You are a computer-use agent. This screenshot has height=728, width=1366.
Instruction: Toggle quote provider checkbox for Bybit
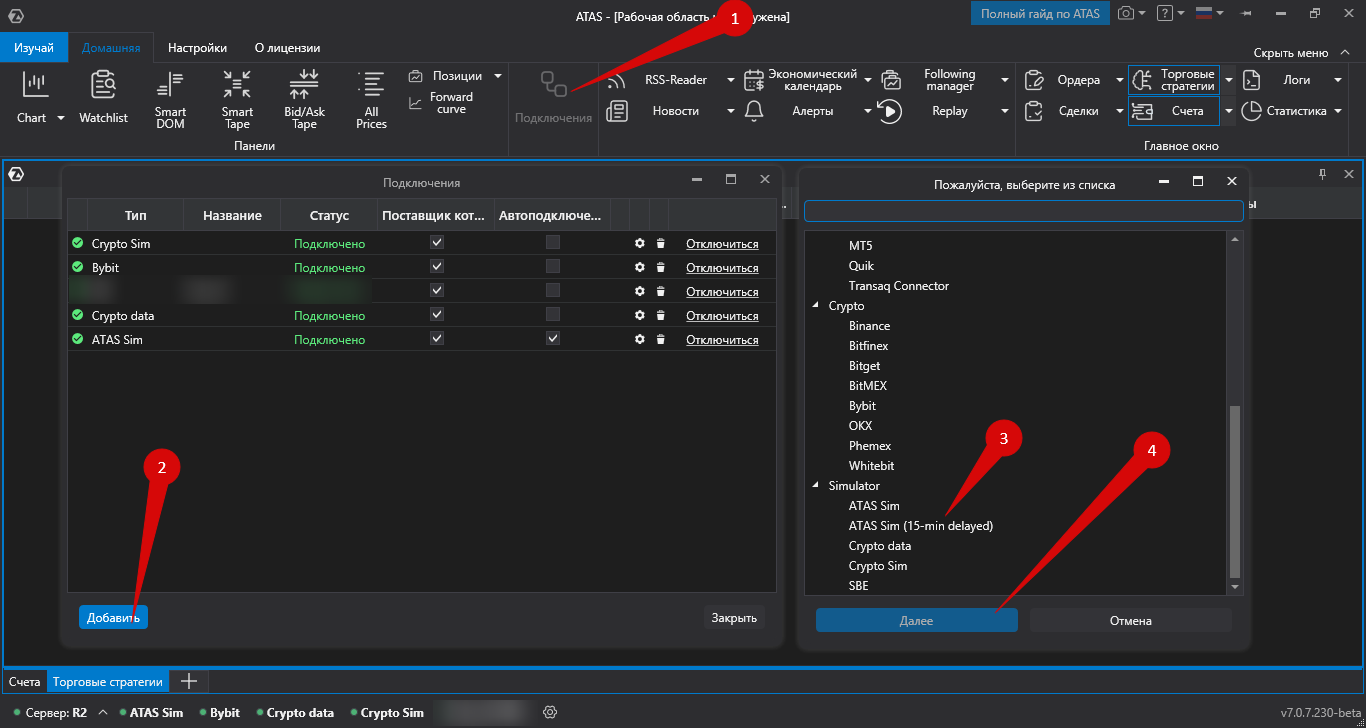click(x=436, y=266)
